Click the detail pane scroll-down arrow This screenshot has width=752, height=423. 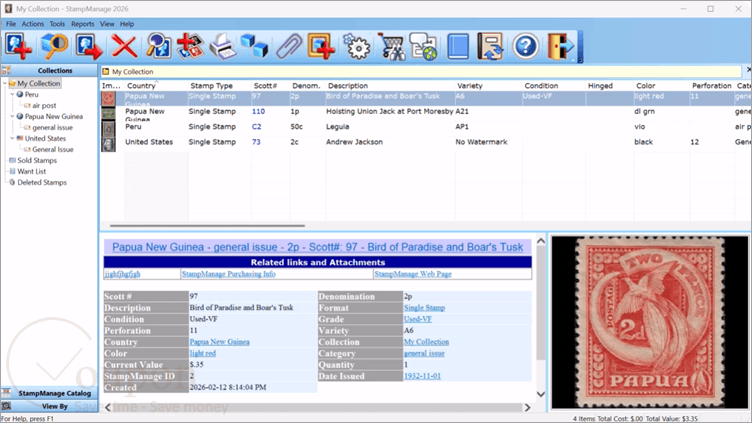[x=540, y=394]
